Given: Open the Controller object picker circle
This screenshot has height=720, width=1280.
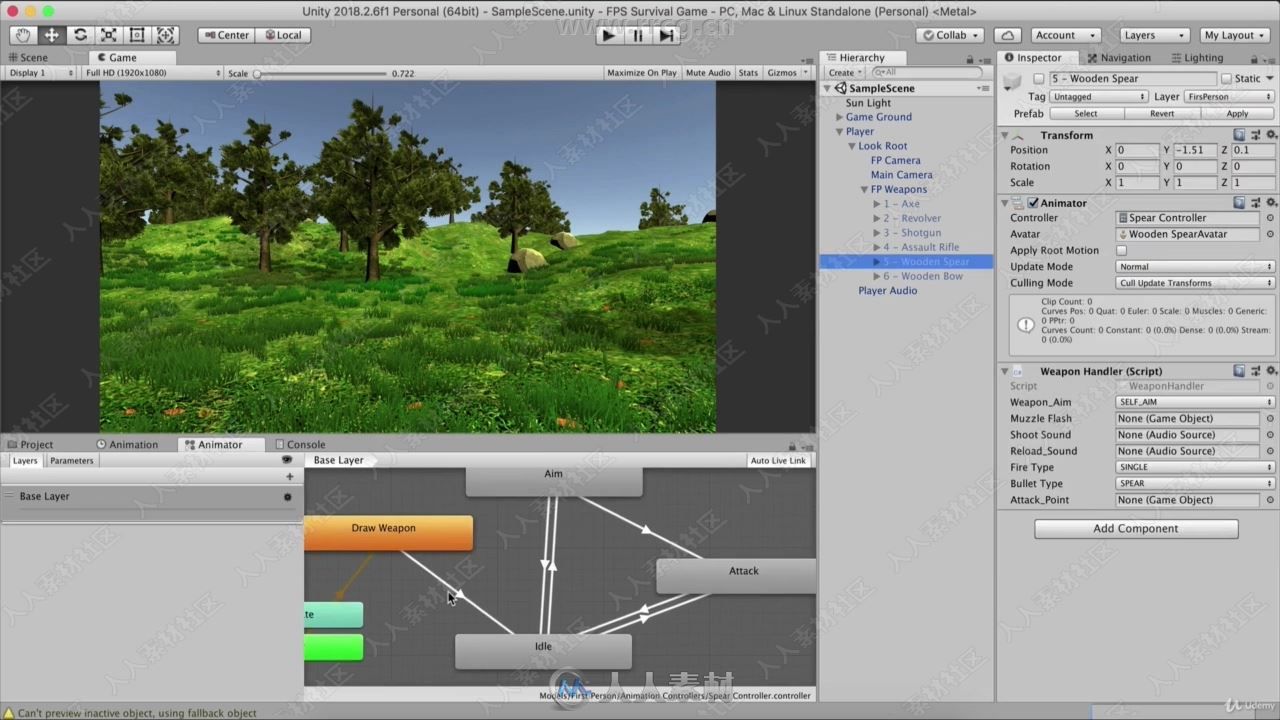Looking at the screenshot, I should [1270, 218].
